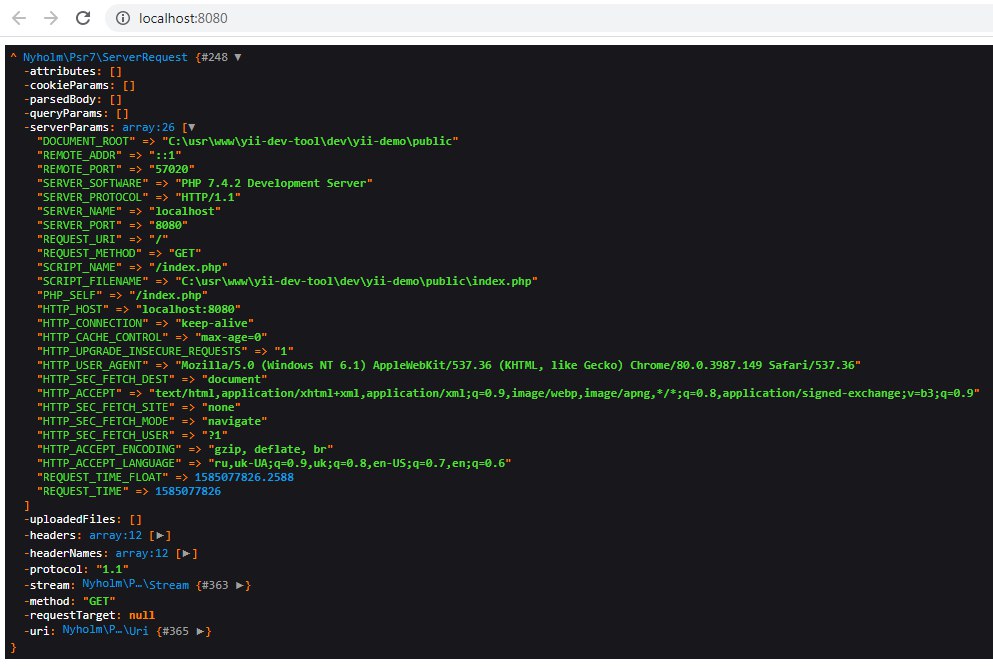
Task: Click the HTTP_USER_AGENT Mozilla string value
Action: tap(518, 365)
